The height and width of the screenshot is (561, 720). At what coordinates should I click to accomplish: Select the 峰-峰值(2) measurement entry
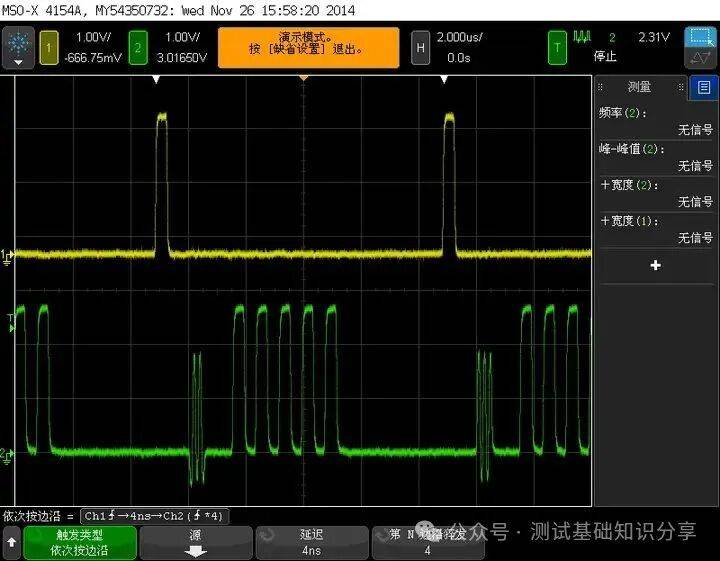655,157
